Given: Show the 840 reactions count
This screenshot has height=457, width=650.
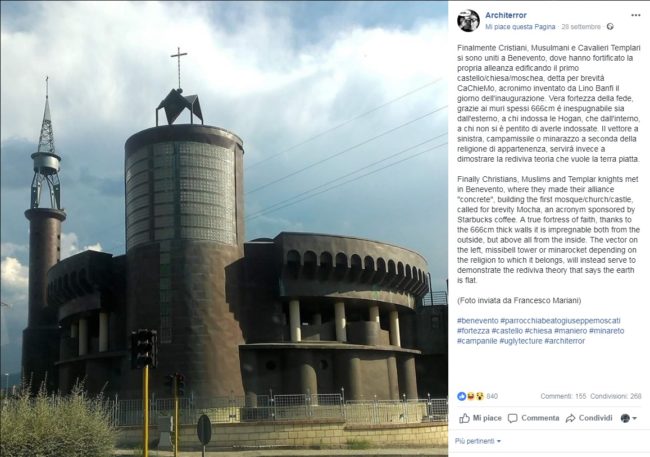Looking at the screenshot, I should (492, 396).
